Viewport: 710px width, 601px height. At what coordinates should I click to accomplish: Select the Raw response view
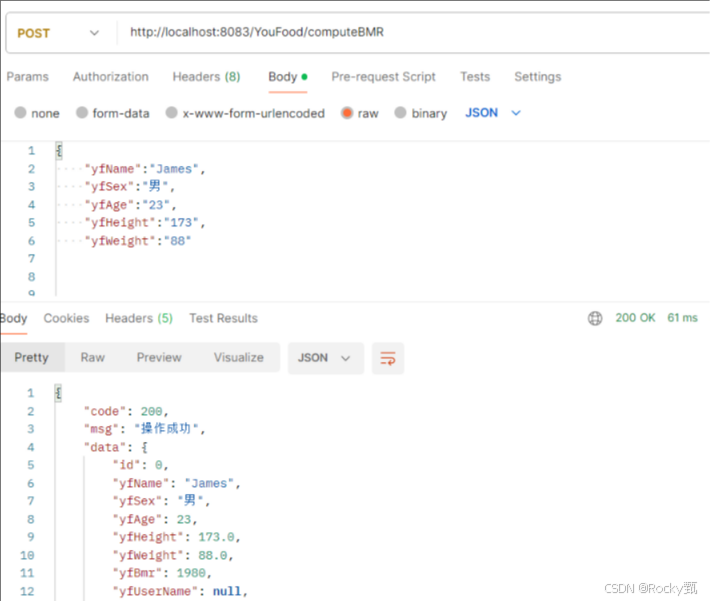tap(92, 357)
